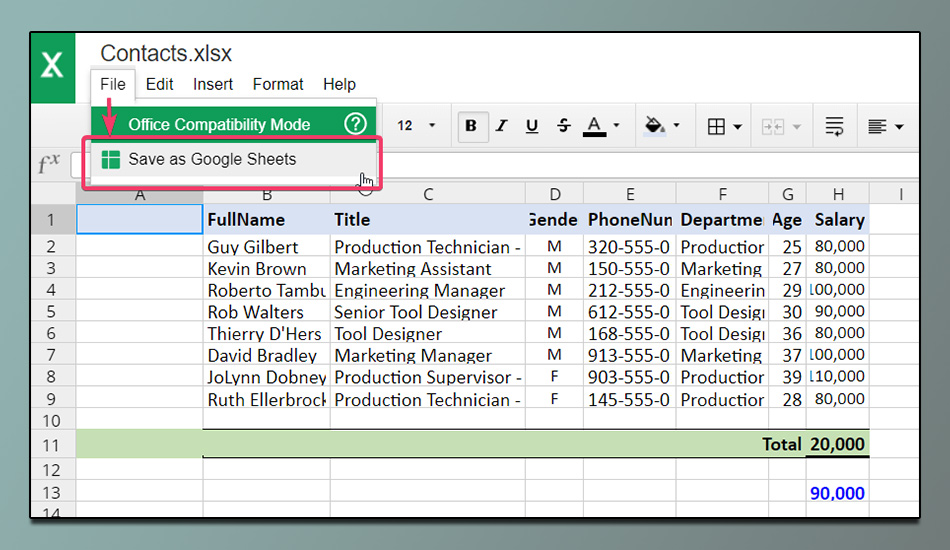Apply strikethrough formatting icon

[563, 126]
